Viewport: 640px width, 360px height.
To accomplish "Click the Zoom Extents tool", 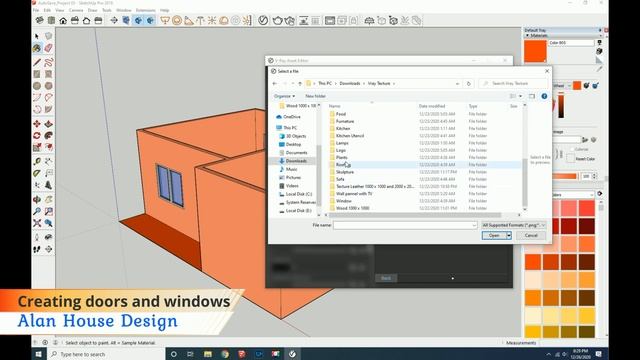I will pyautogui.click(x=37, y=223).
